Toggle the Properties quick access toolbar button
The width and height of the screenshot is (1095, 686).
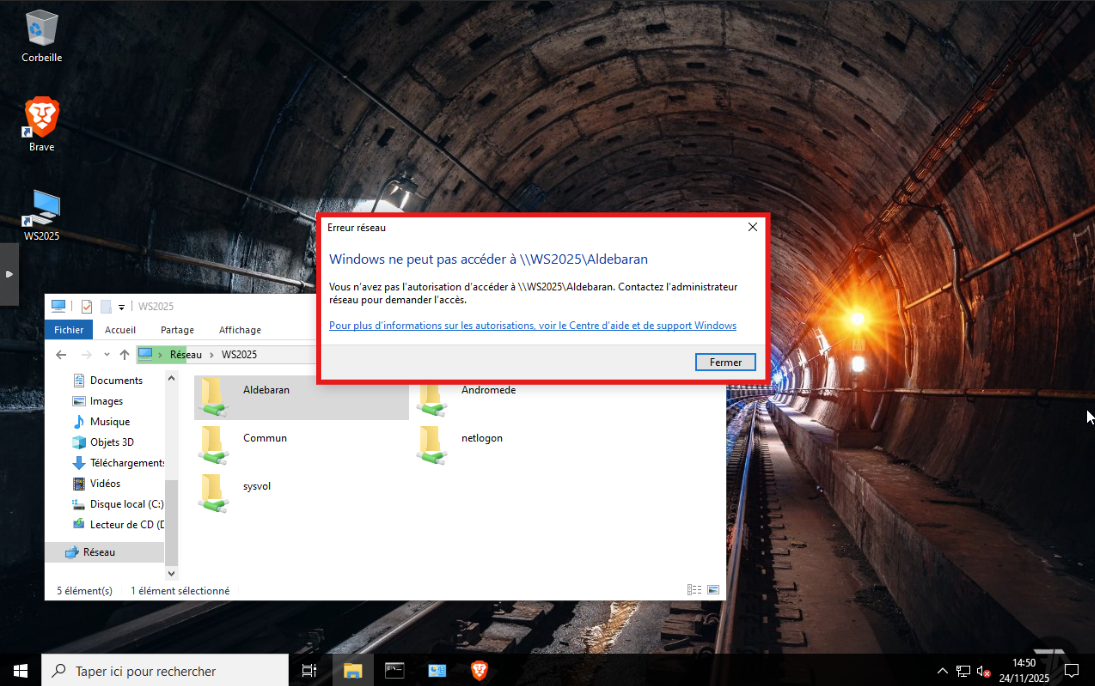[87, 306]
